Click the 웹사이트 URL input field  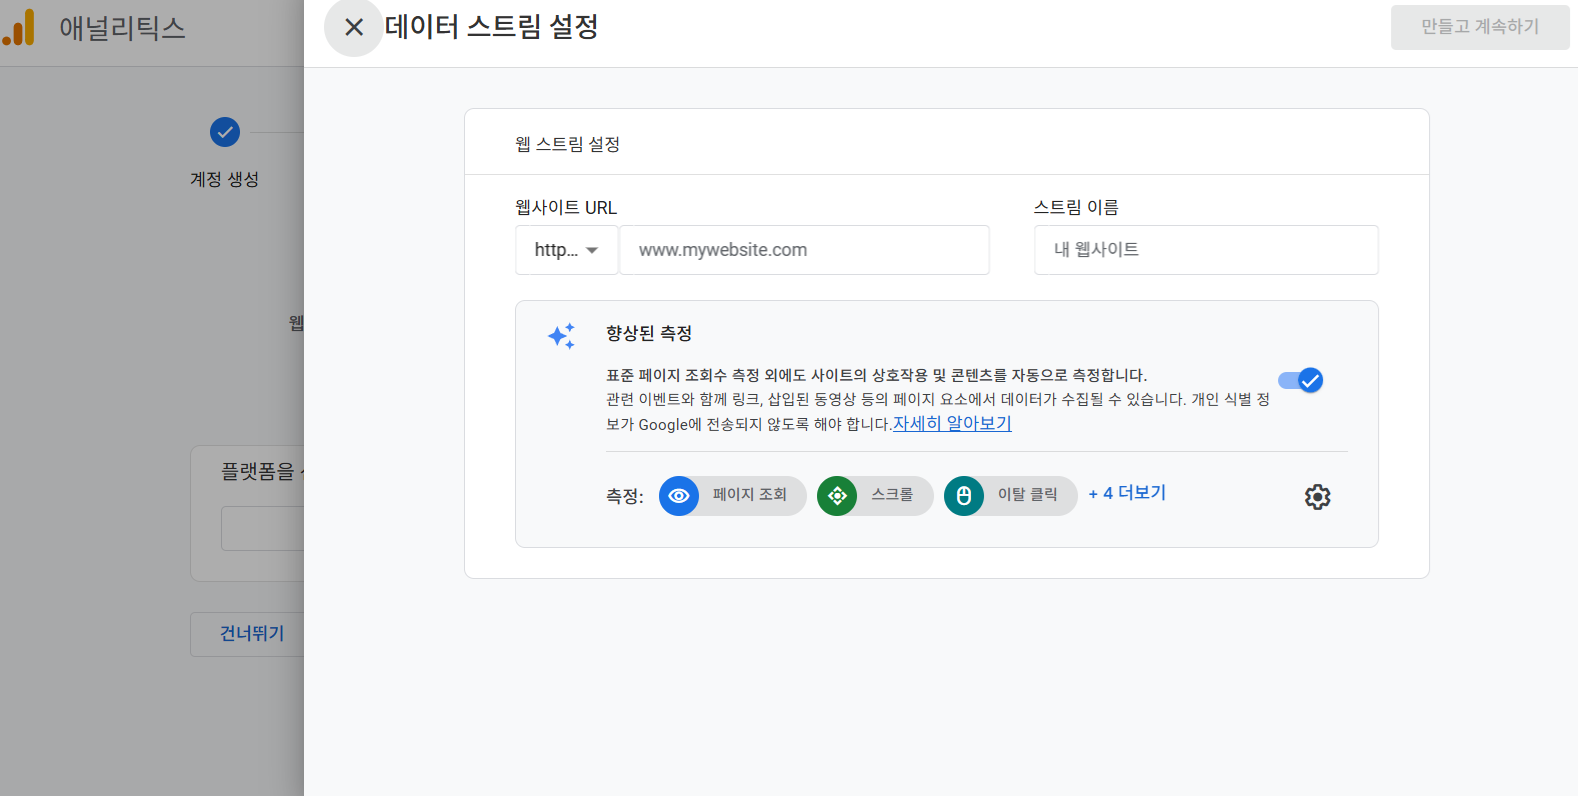(804, 250)
